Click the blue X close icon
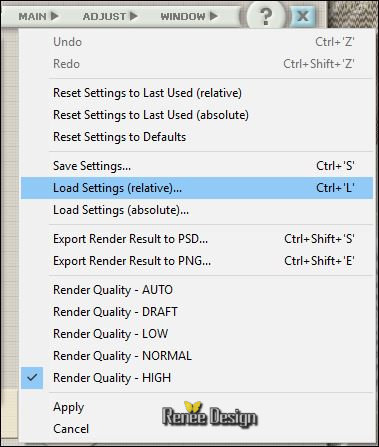Viewport: 379px width, 447px height. click(303, 16)
